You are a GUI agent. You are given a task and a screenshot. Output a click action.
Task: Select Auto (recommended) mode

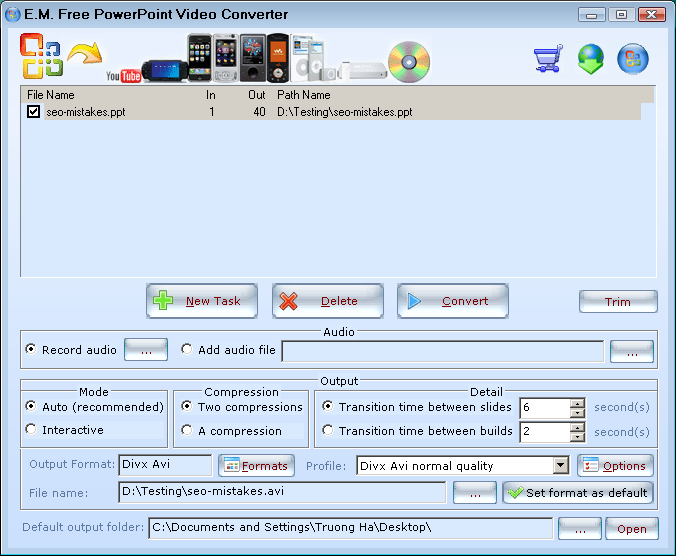(31, 406)
